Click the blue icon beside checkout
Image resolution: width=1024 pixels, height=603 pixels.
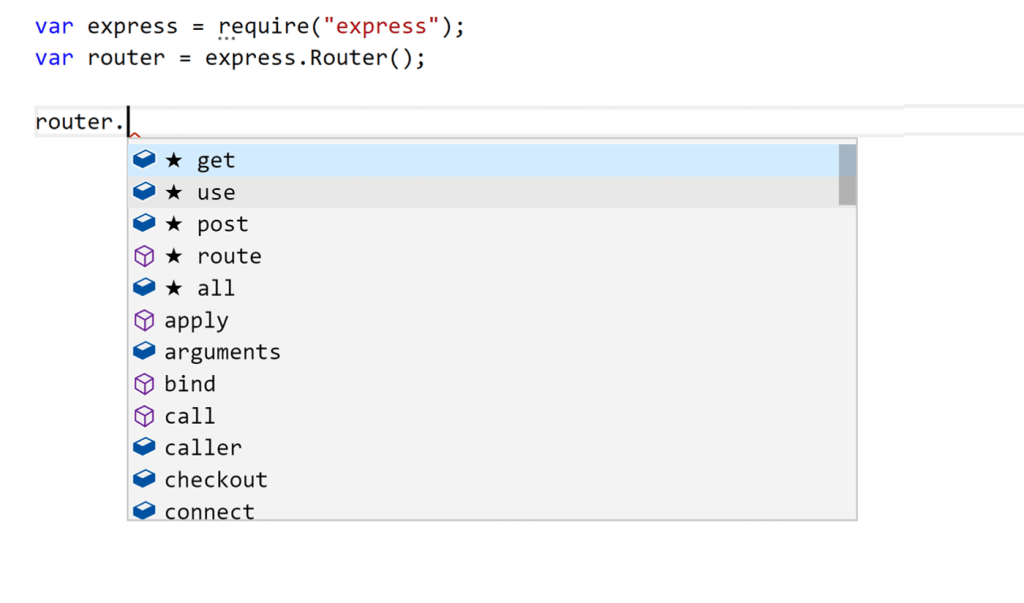[x=145, y=480]
